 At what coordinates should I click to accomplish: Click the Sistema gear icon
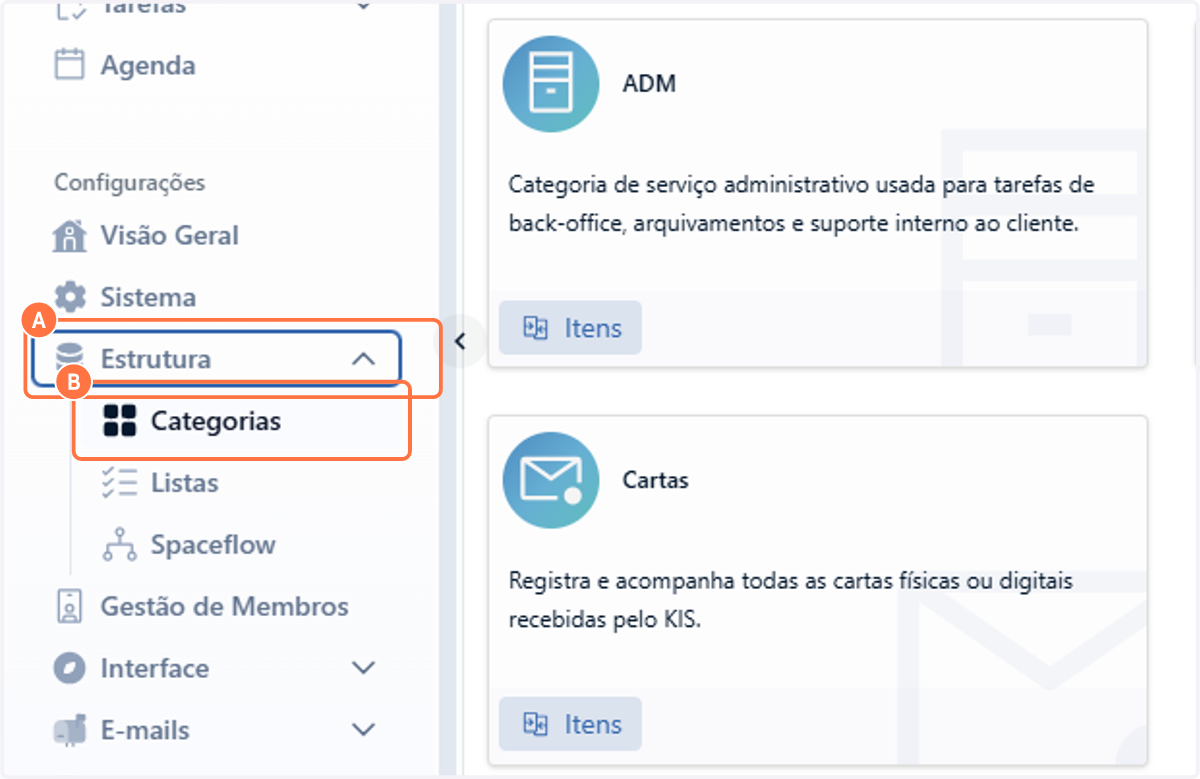pyautogui.click(x=70, y=297)
